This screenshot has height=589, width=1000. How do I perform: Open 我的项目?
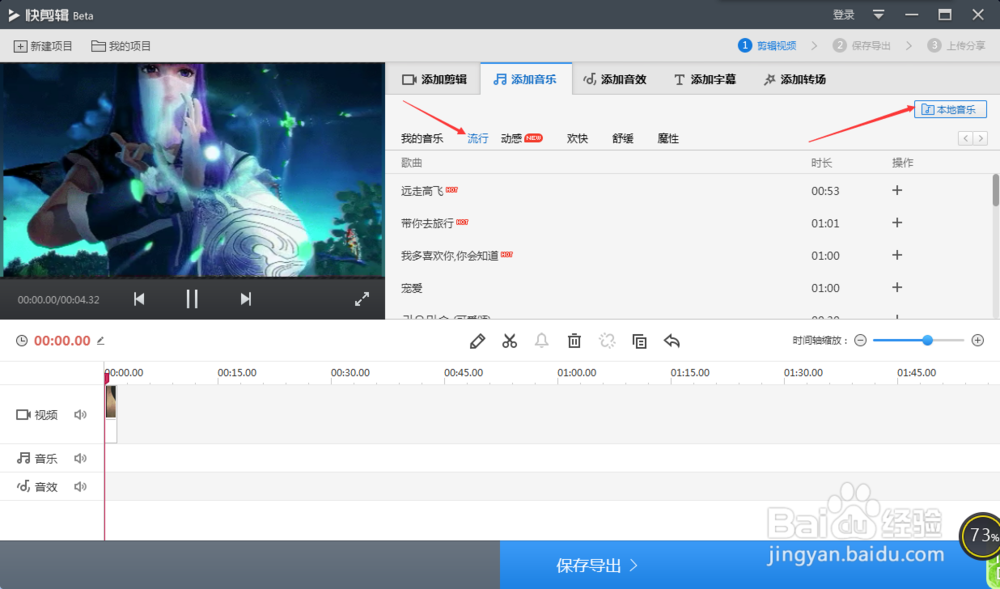pyautogui.click(x=121, y=46)
